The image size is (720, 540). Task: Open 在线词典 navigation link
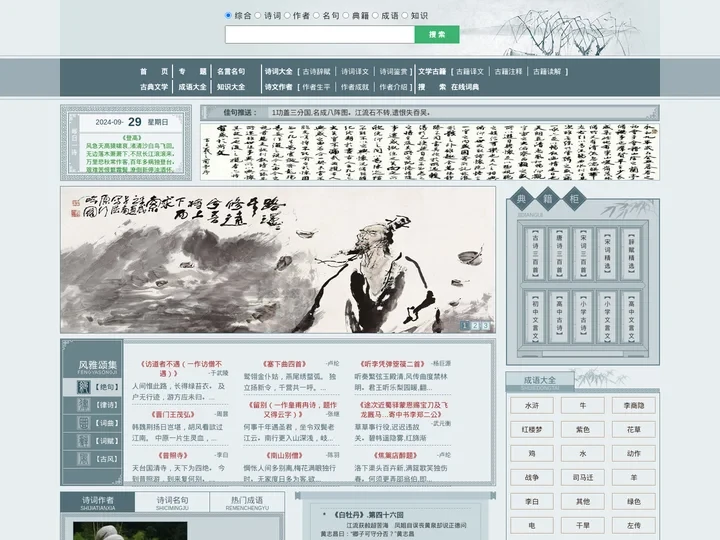coord(465,87)
